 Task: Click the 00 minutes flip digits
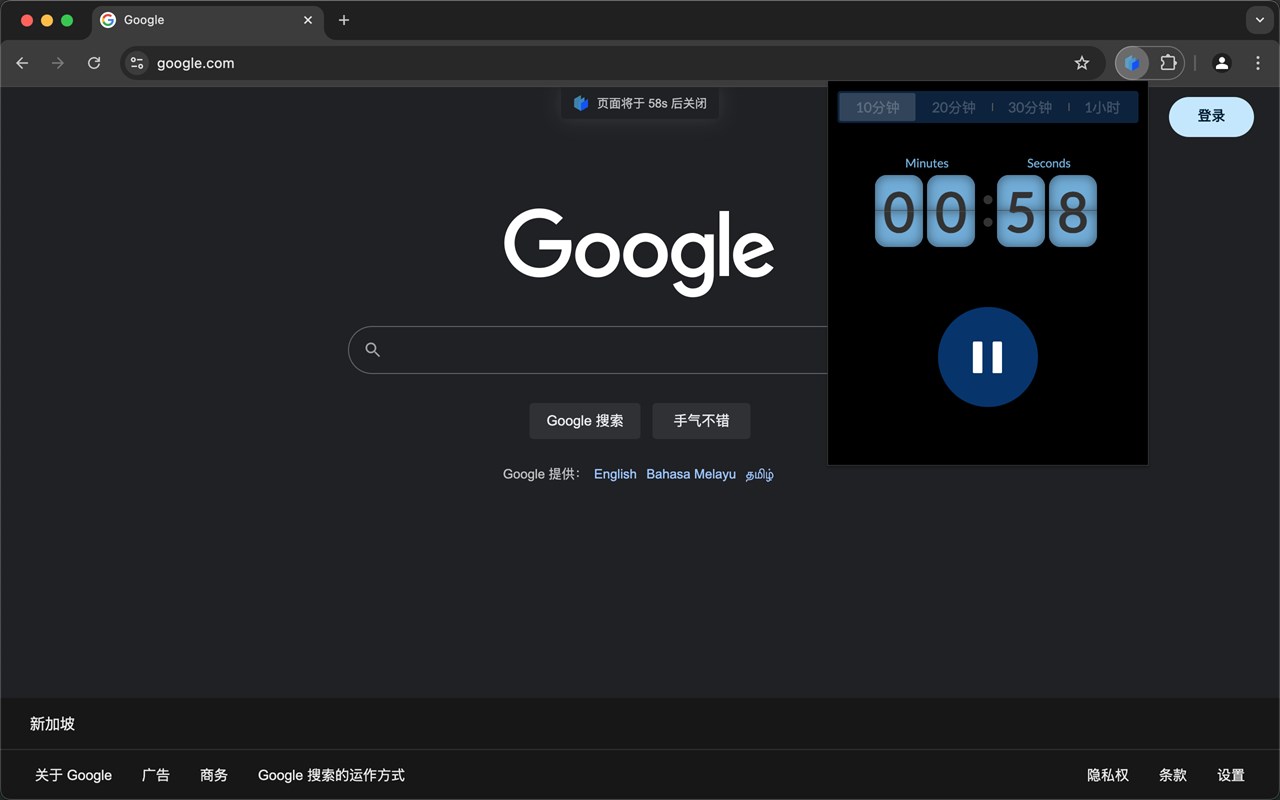pyautogui.click(x=925, y=211)
